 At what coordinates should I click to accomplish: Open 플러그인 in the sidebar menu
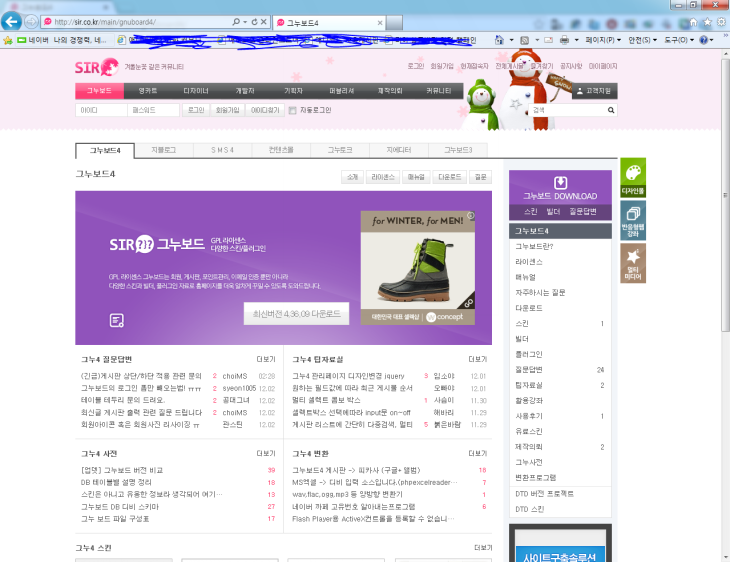pyautogui.click(x=528, y=354)
